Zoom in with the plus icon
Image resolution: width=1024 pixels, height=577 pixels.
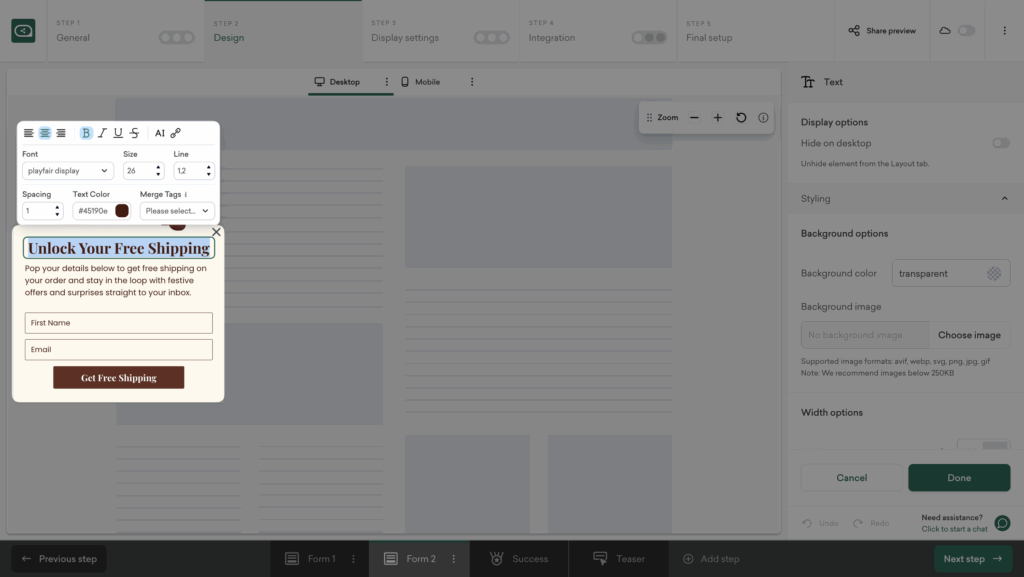(x=717, y=118)
